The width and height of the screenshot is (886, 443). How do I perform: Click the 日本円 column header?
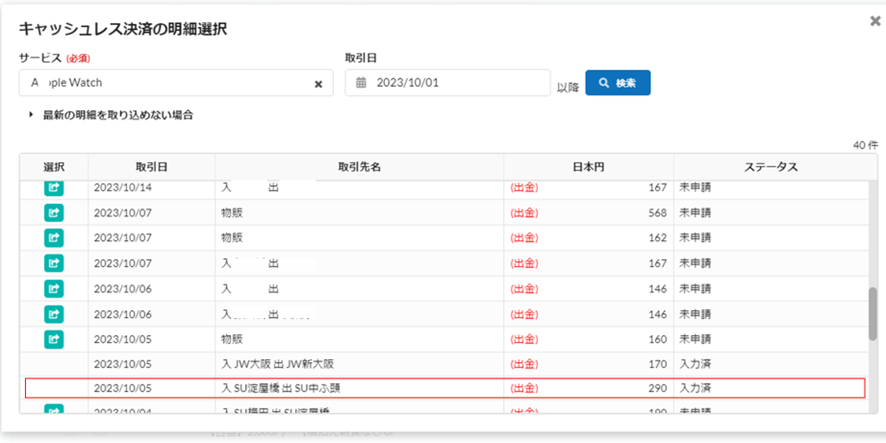click(x=588, y=167)
